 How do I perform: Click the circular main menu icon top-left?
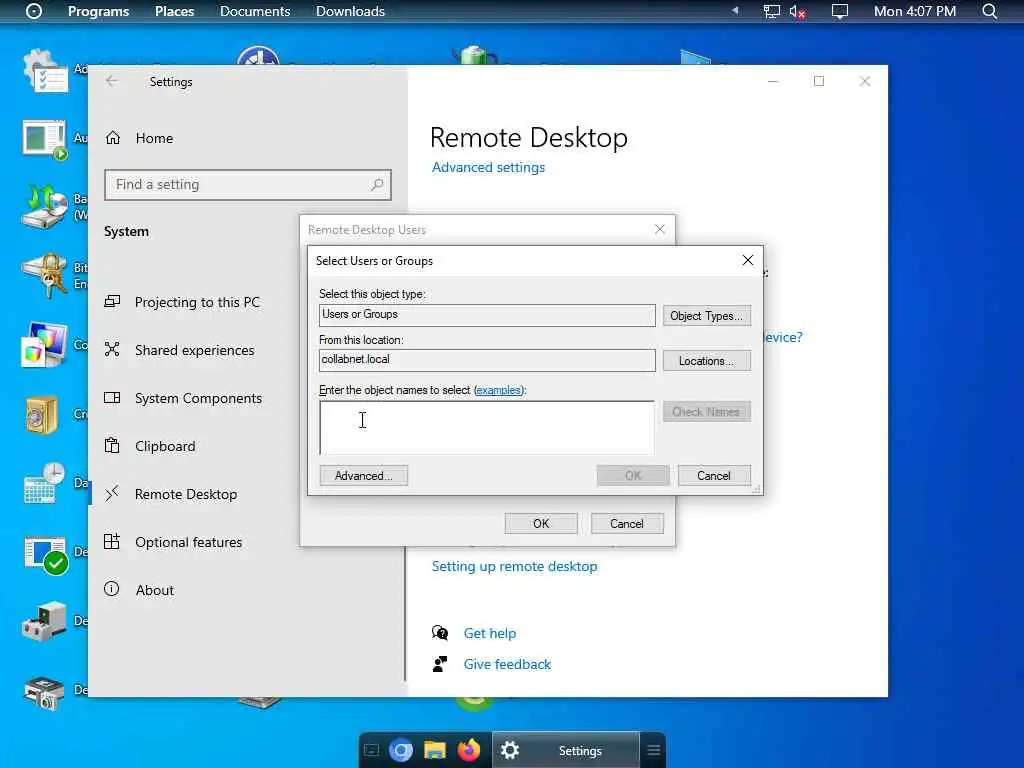[34, 11]
